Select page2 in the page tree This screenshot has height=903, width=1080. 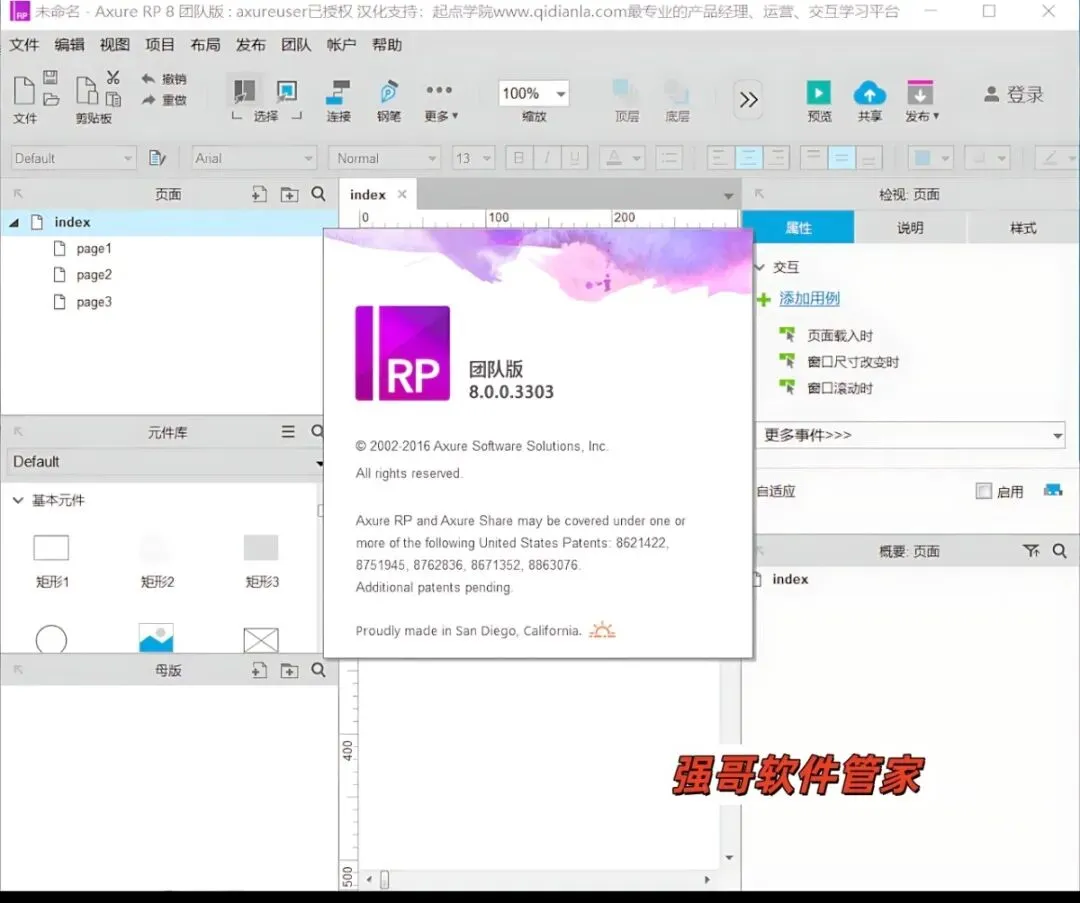[x=94, y=275]
